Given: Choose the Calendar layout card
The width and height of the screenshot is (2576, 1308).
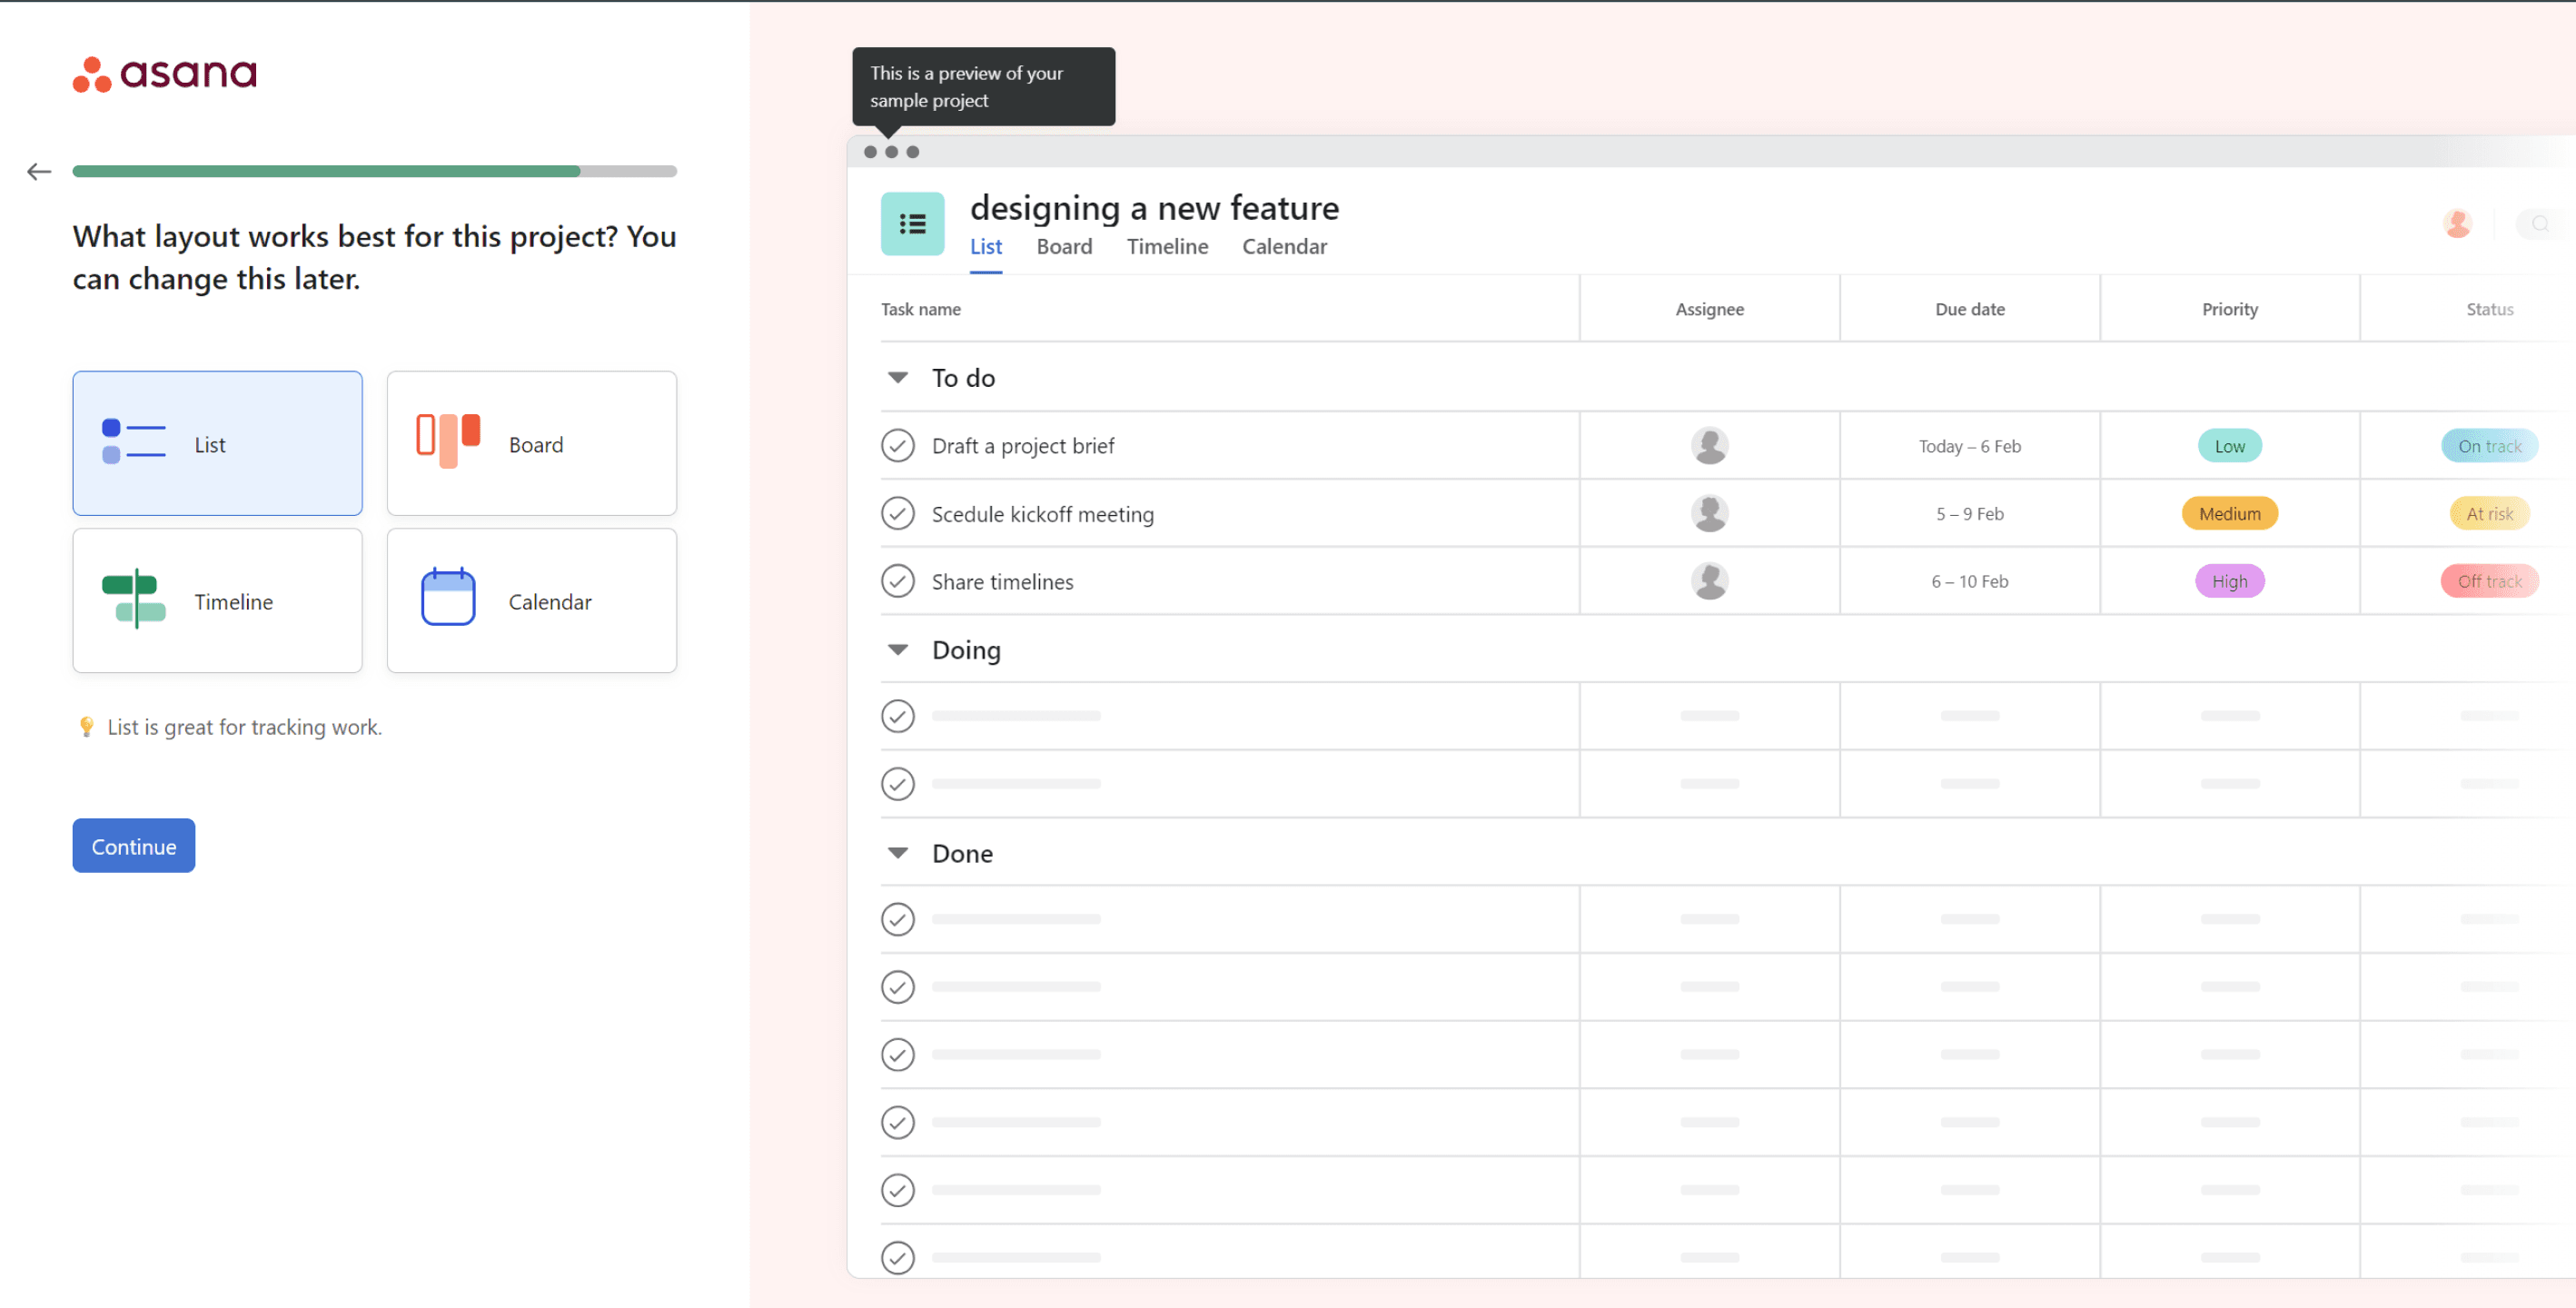Looking at the screenshot, I should (531, 601).
